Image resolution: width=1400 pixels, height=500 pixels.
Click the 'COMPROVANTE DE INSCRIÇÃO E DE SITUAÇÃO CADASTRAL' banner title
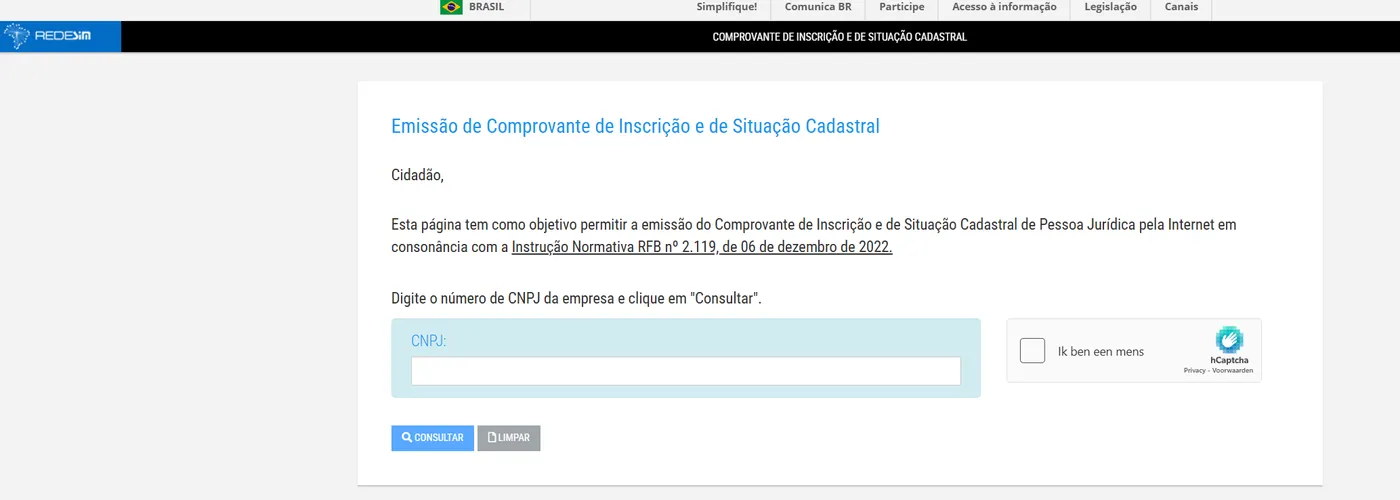pyautogui.click(x=840, y=37)
